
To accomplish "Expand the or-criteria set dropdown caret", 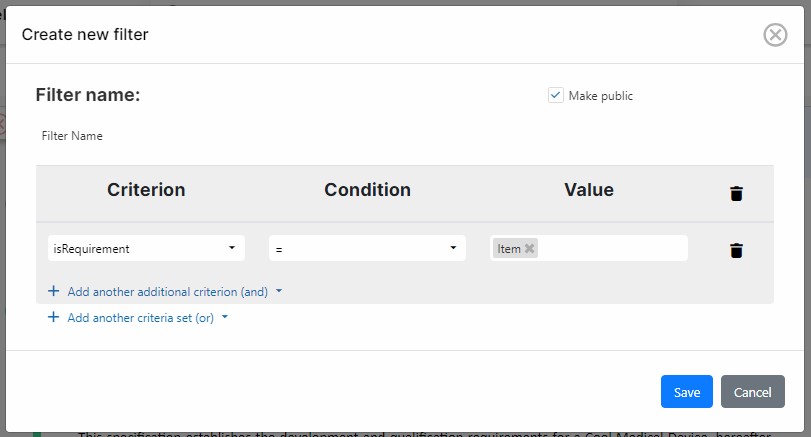I will [225, 318].
